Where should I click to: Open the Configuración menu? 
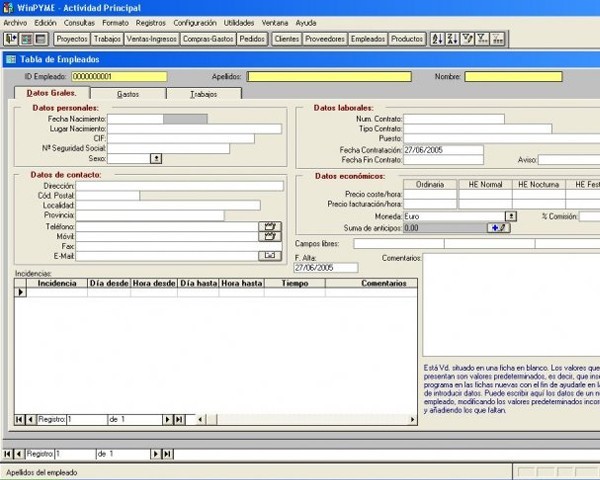(x=195, y=23)
